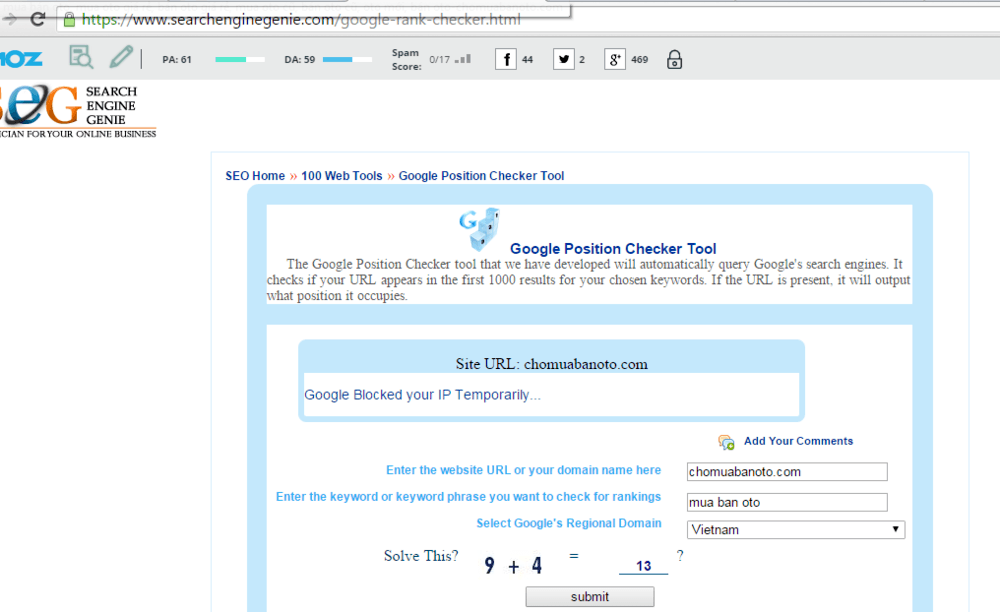Open the Vietnam regional domain dropdown
Viewport: 1000px width, 612px height.
(796, 530)
